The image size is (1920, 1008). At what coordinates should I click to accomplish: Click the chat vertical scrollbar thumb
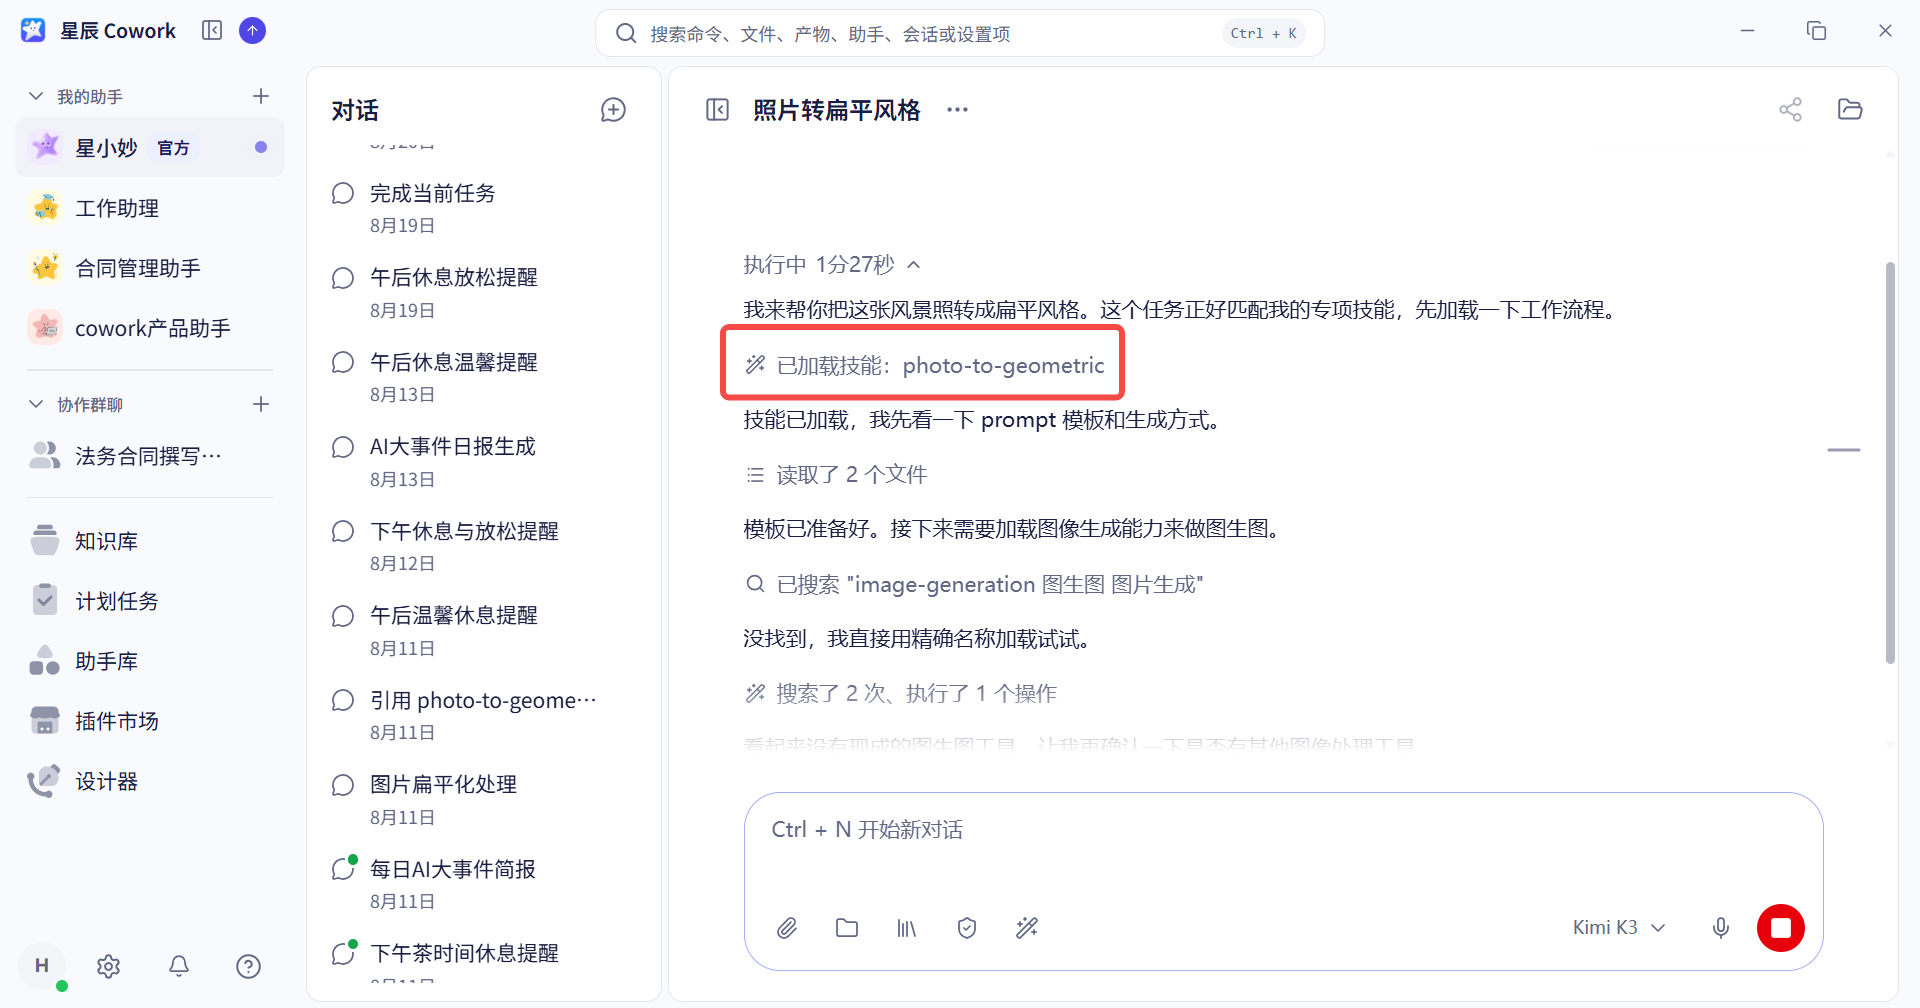click(1890, 462)
